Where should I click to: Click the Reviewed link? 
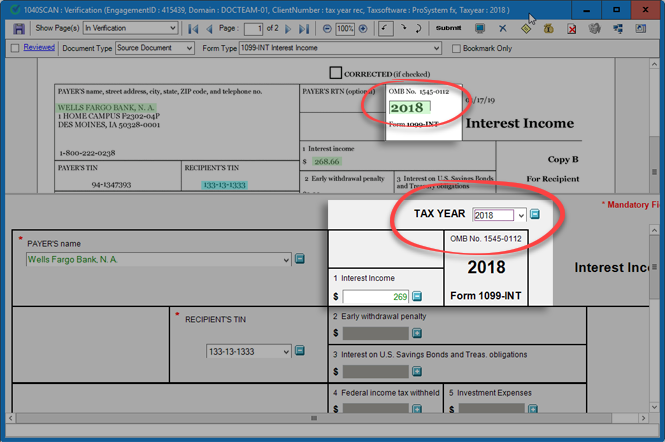coord(39,47)
